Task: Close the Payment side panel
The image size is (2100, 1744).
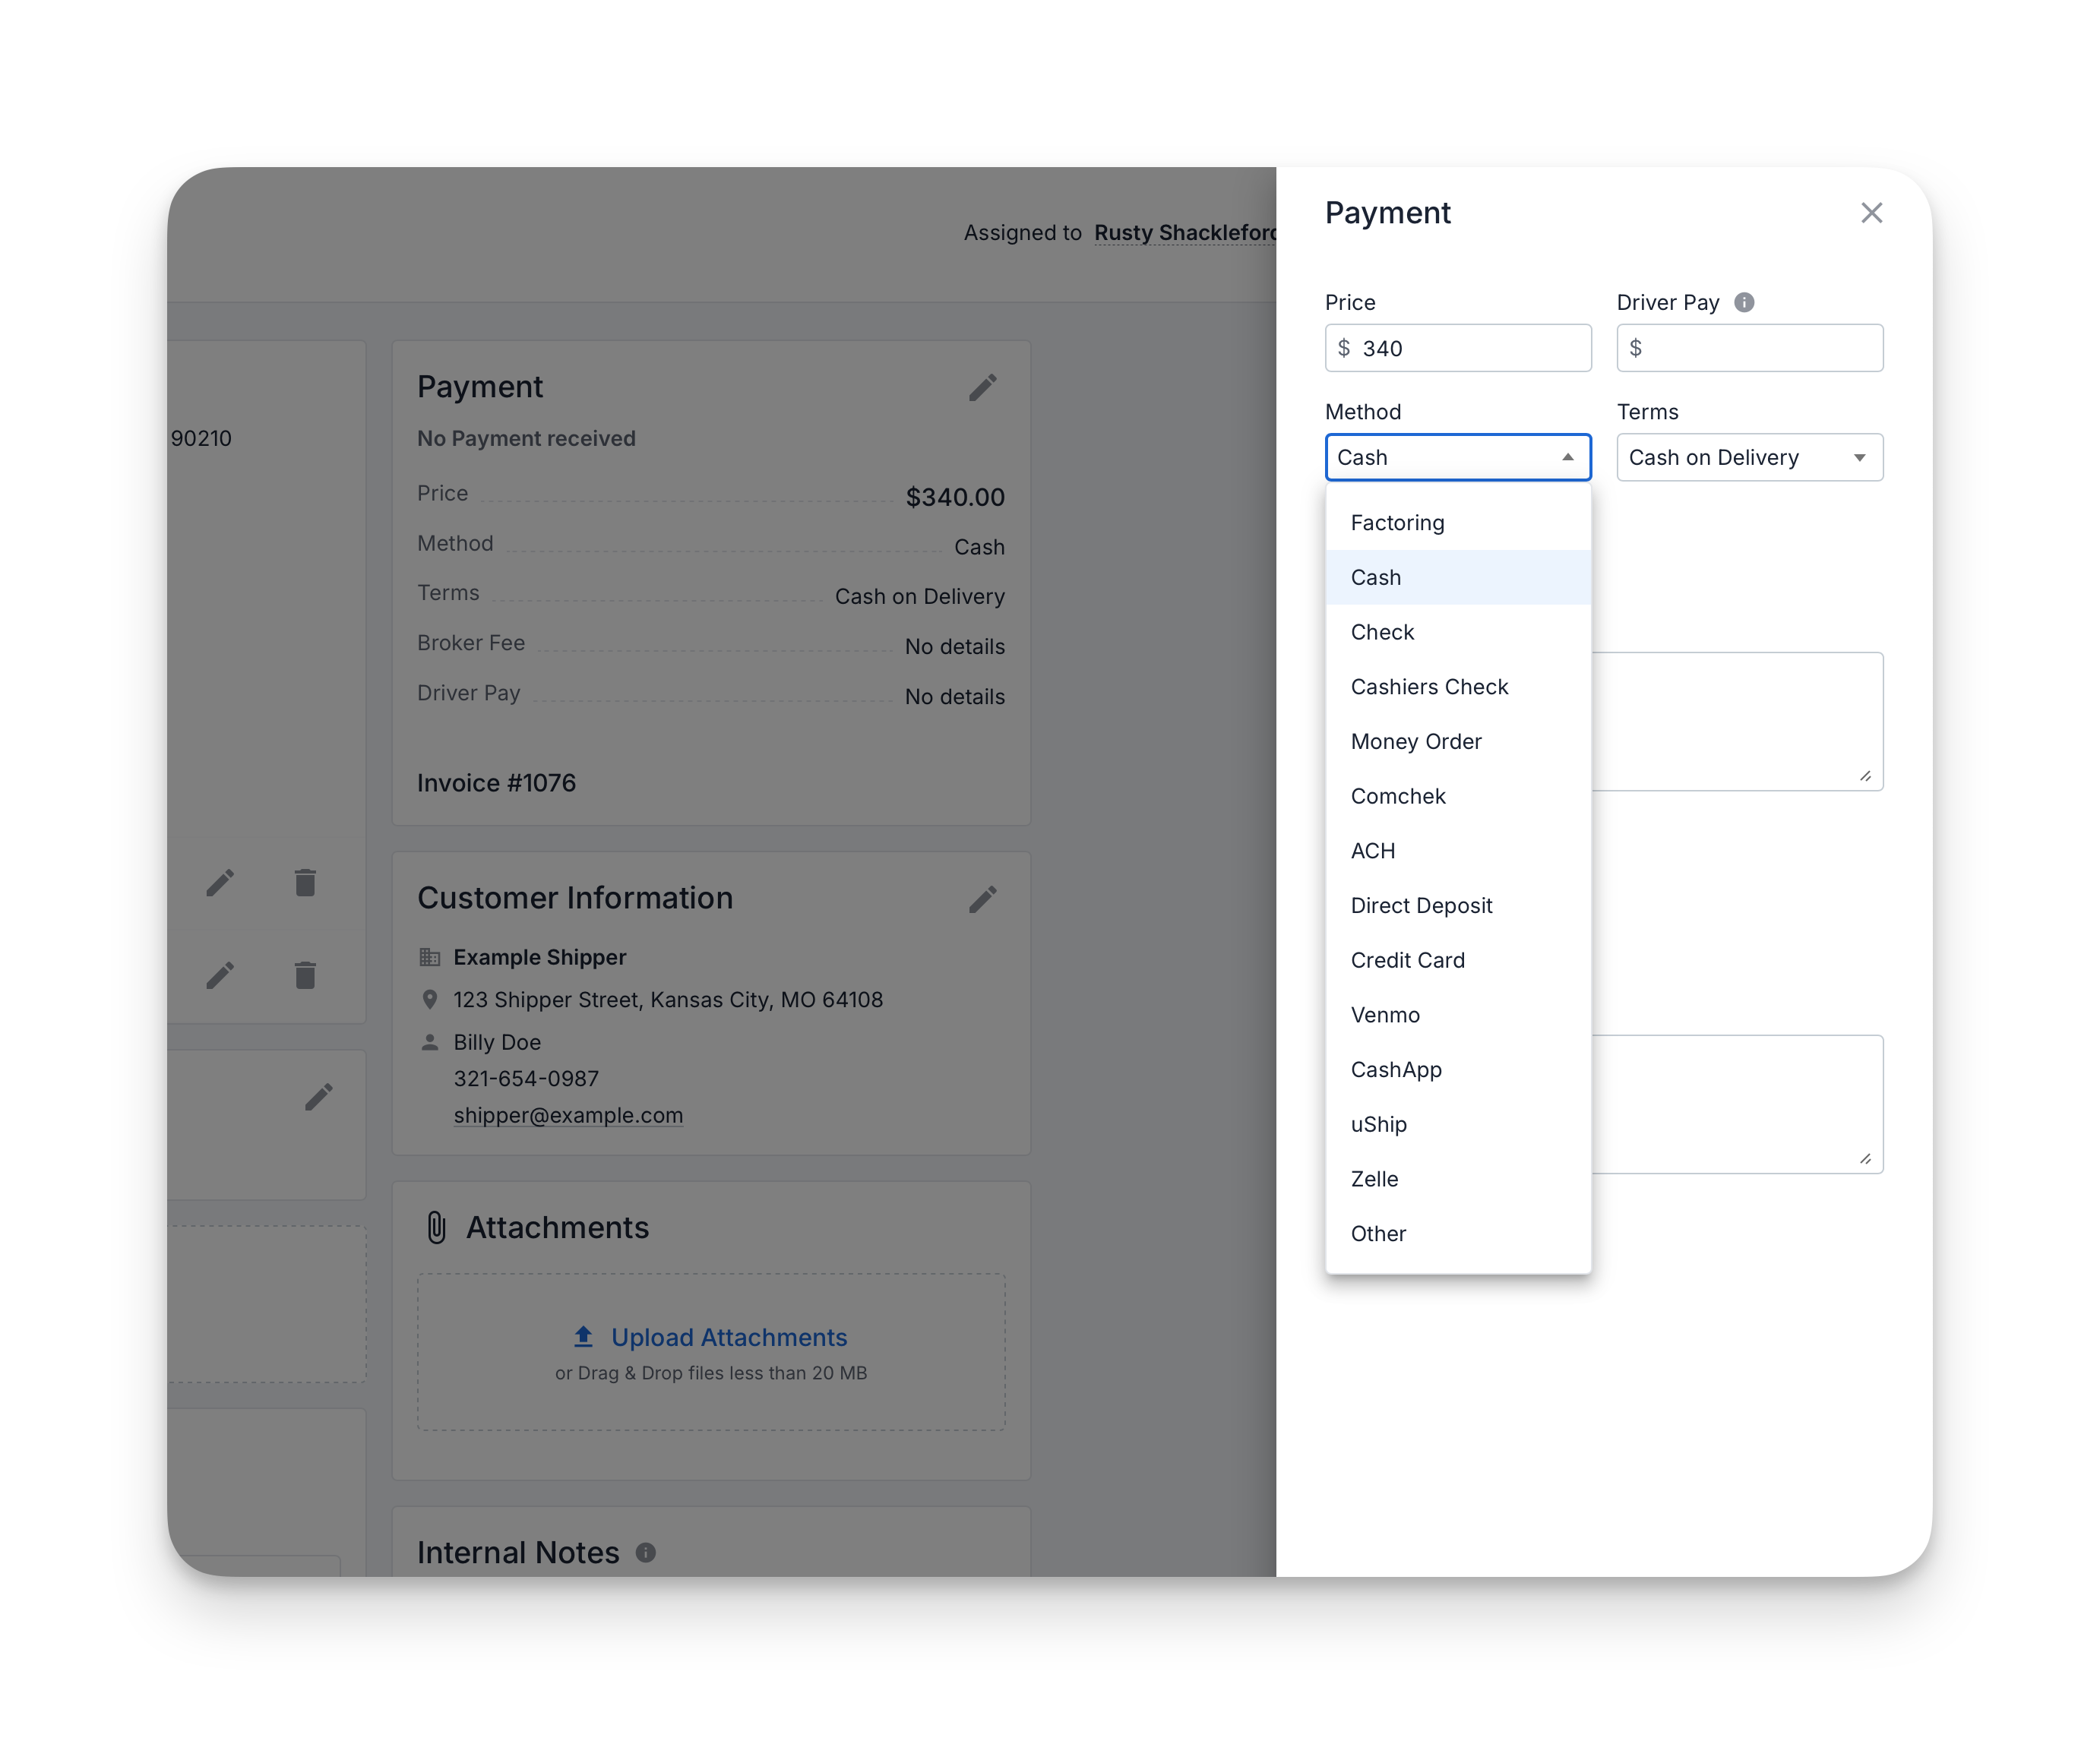Action: (1871, 213)
